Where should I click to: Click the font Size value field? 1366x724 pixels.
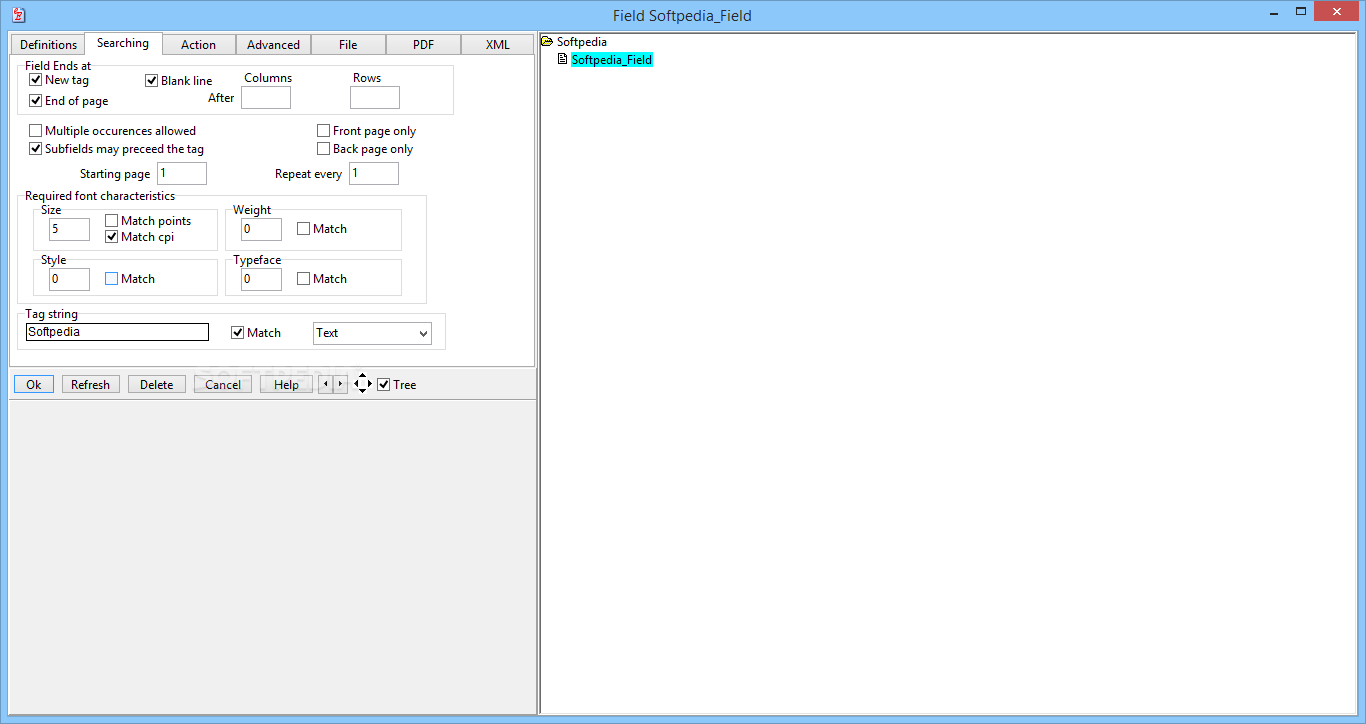[69, 229]
